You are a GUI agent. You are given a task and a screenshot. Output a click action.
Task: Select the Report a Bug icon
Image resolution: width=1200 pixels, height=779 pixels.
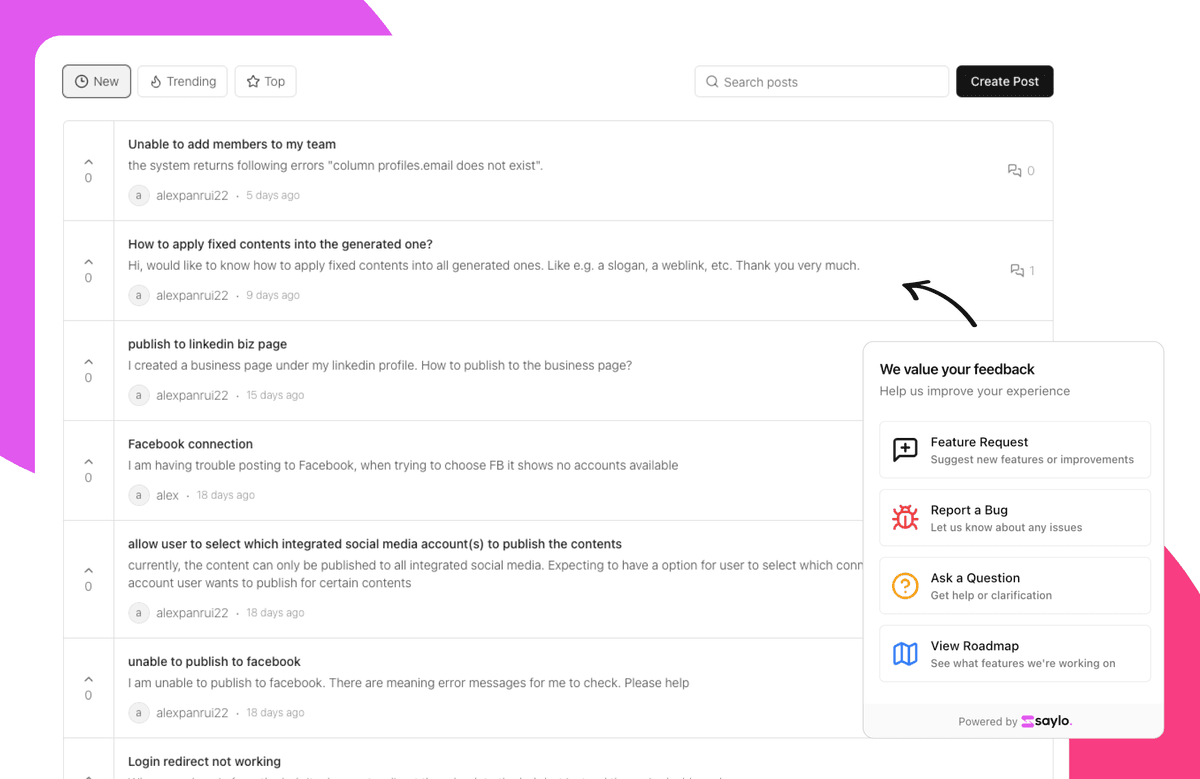pos(904,517)
